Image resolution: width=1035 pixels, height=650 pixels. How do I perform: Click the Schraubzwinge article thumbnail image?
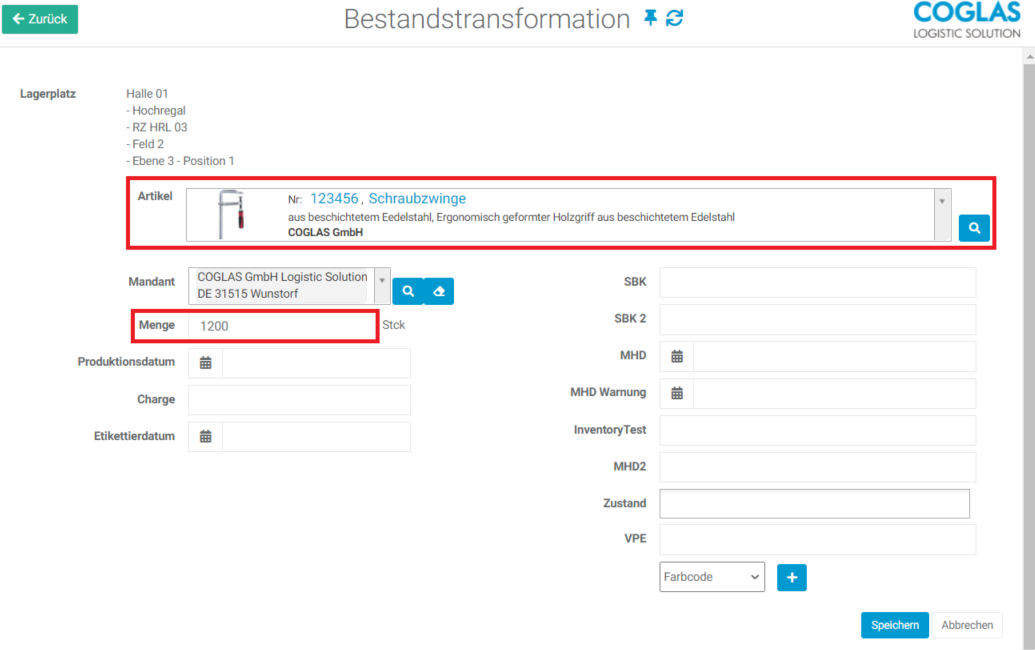click(232, 214)
